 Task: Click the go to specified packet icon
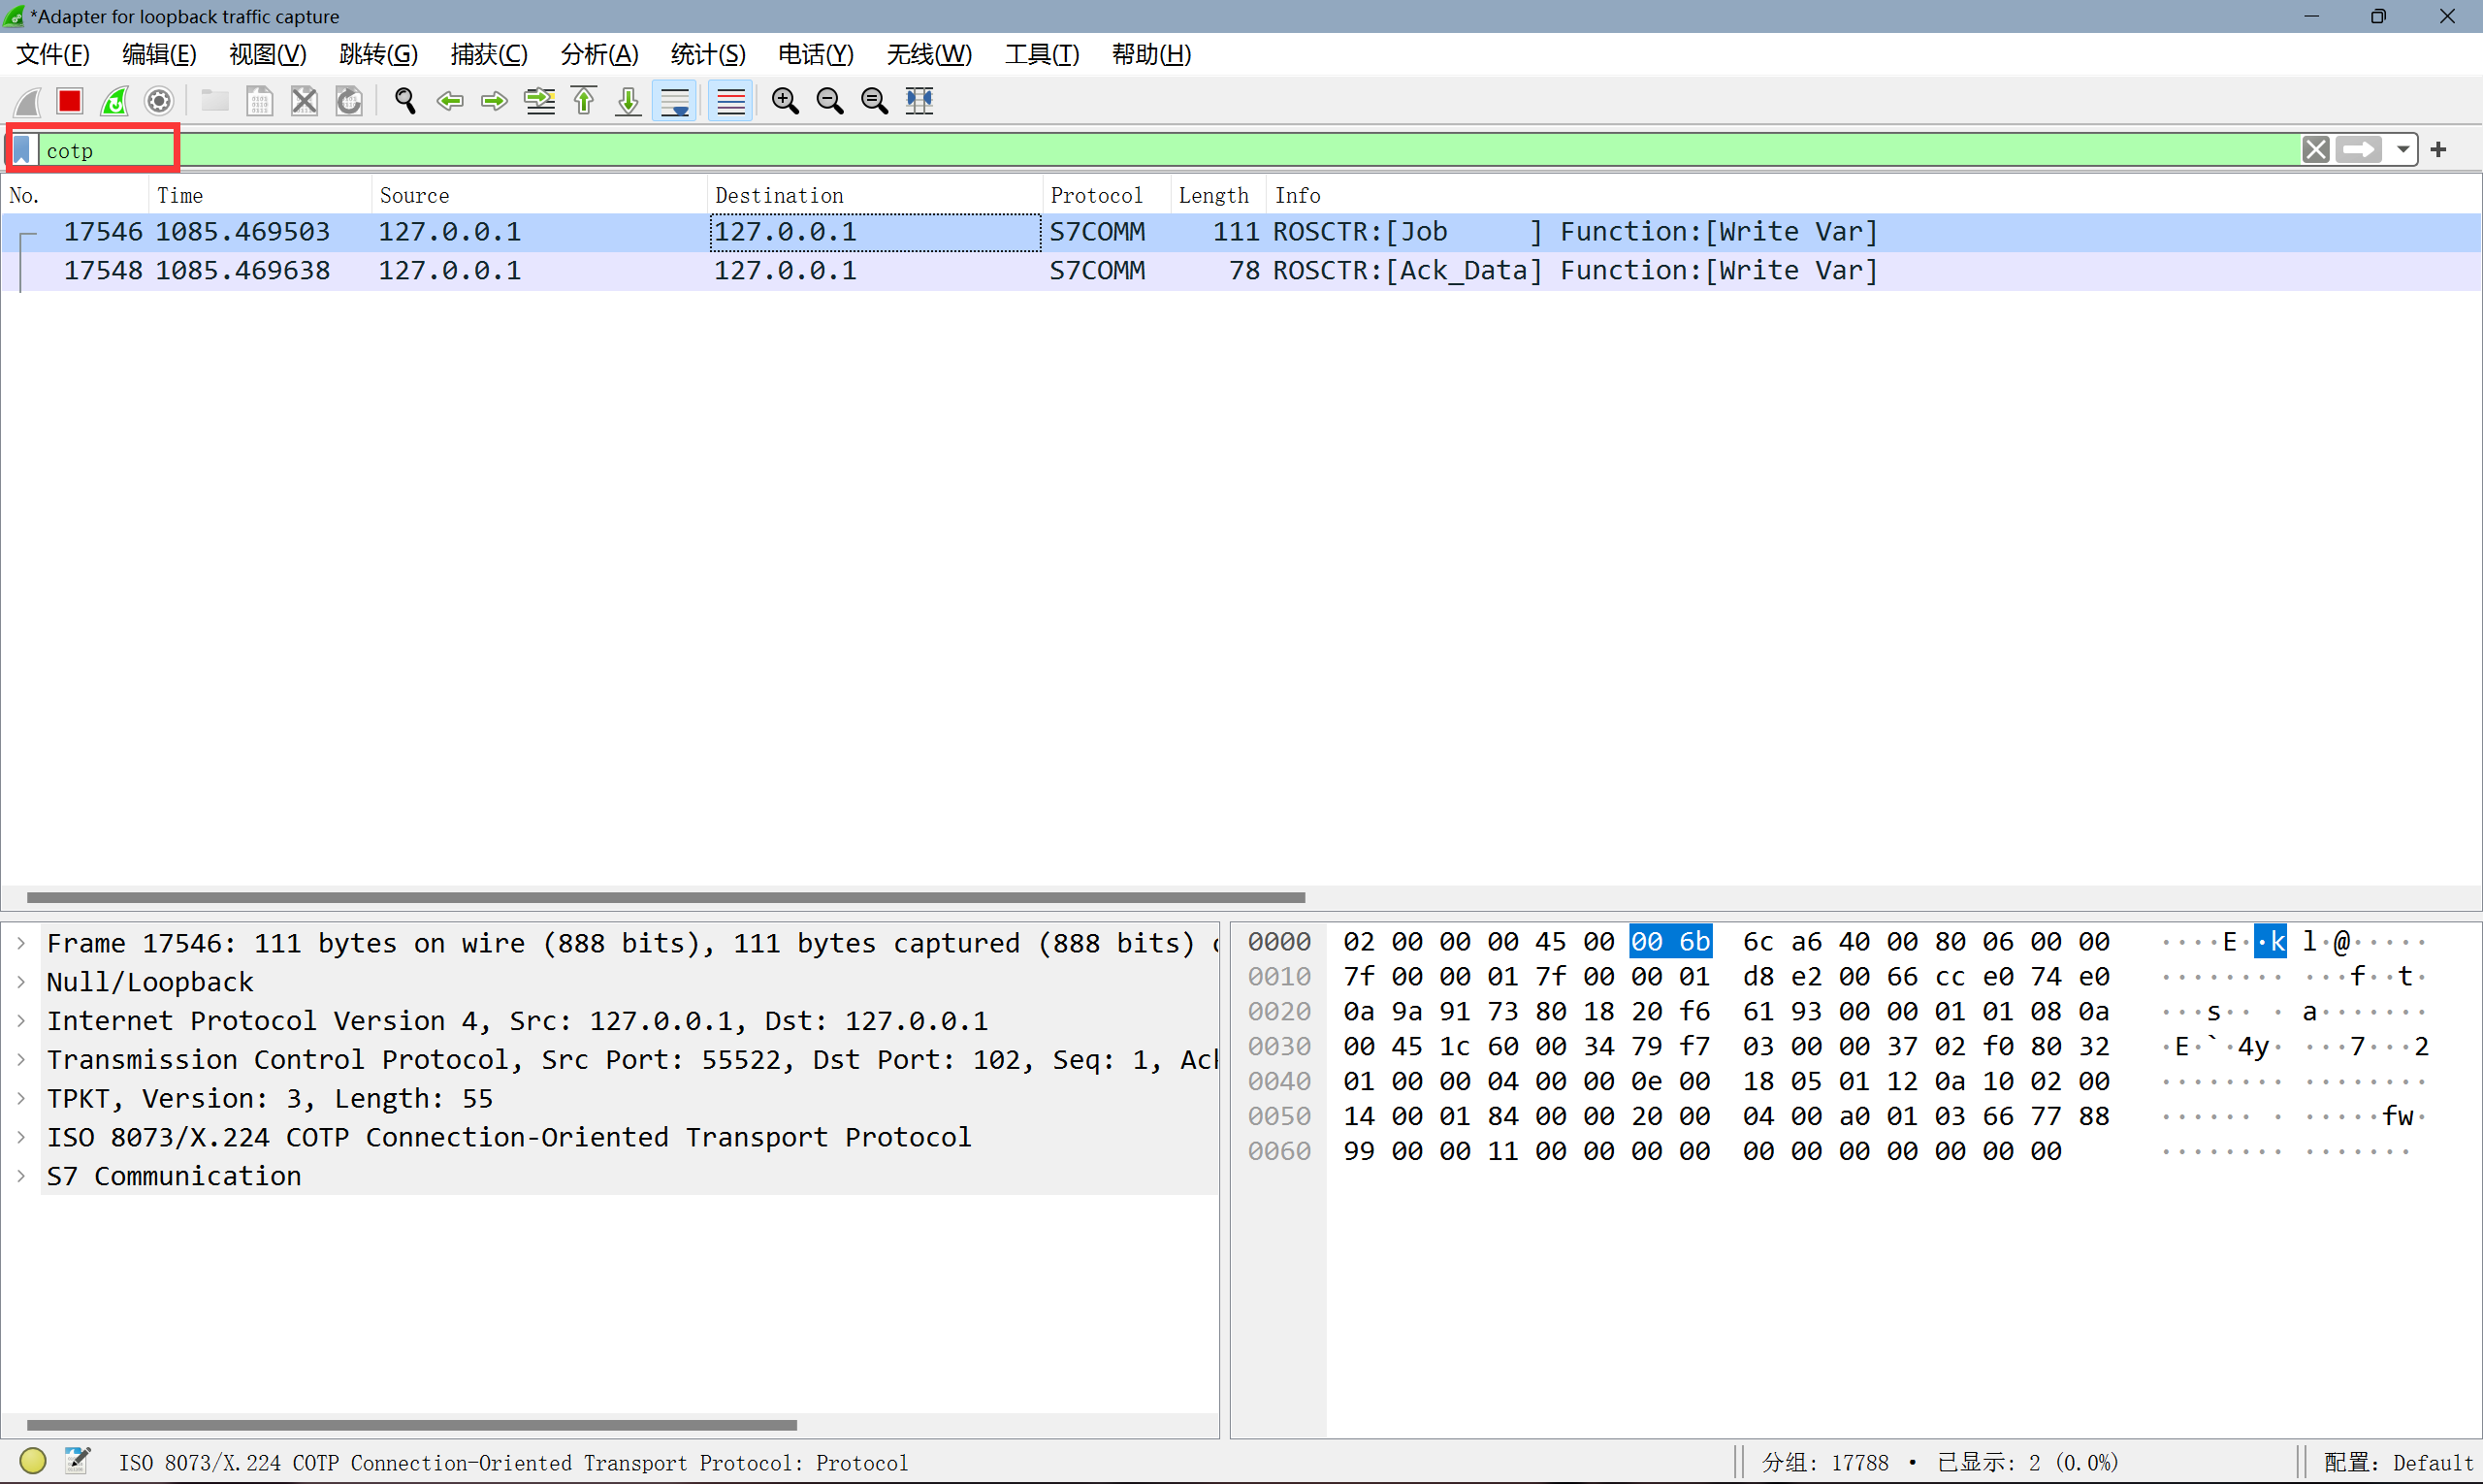tap(540, 101)
